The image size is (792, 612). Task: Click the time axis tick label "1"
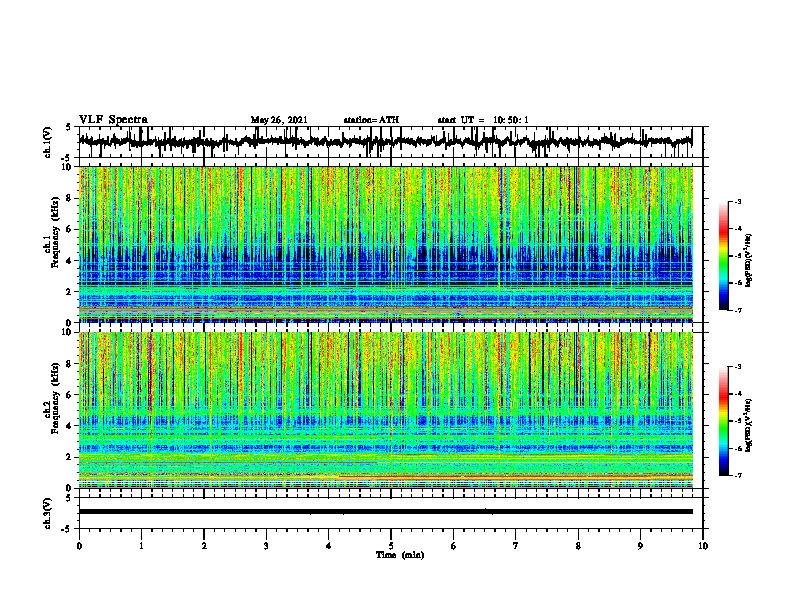click(141, 546)
